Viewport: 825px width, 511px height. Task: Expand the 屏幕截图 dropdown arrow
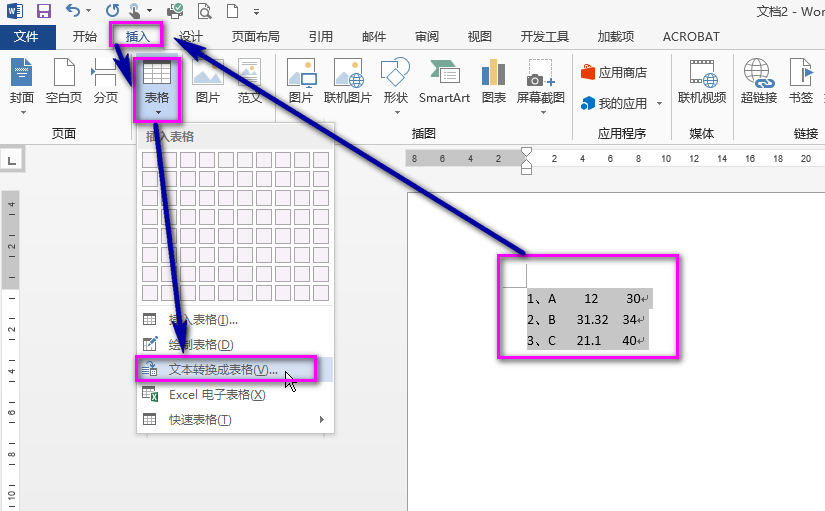pyautogui.click(x=543, y=113)
